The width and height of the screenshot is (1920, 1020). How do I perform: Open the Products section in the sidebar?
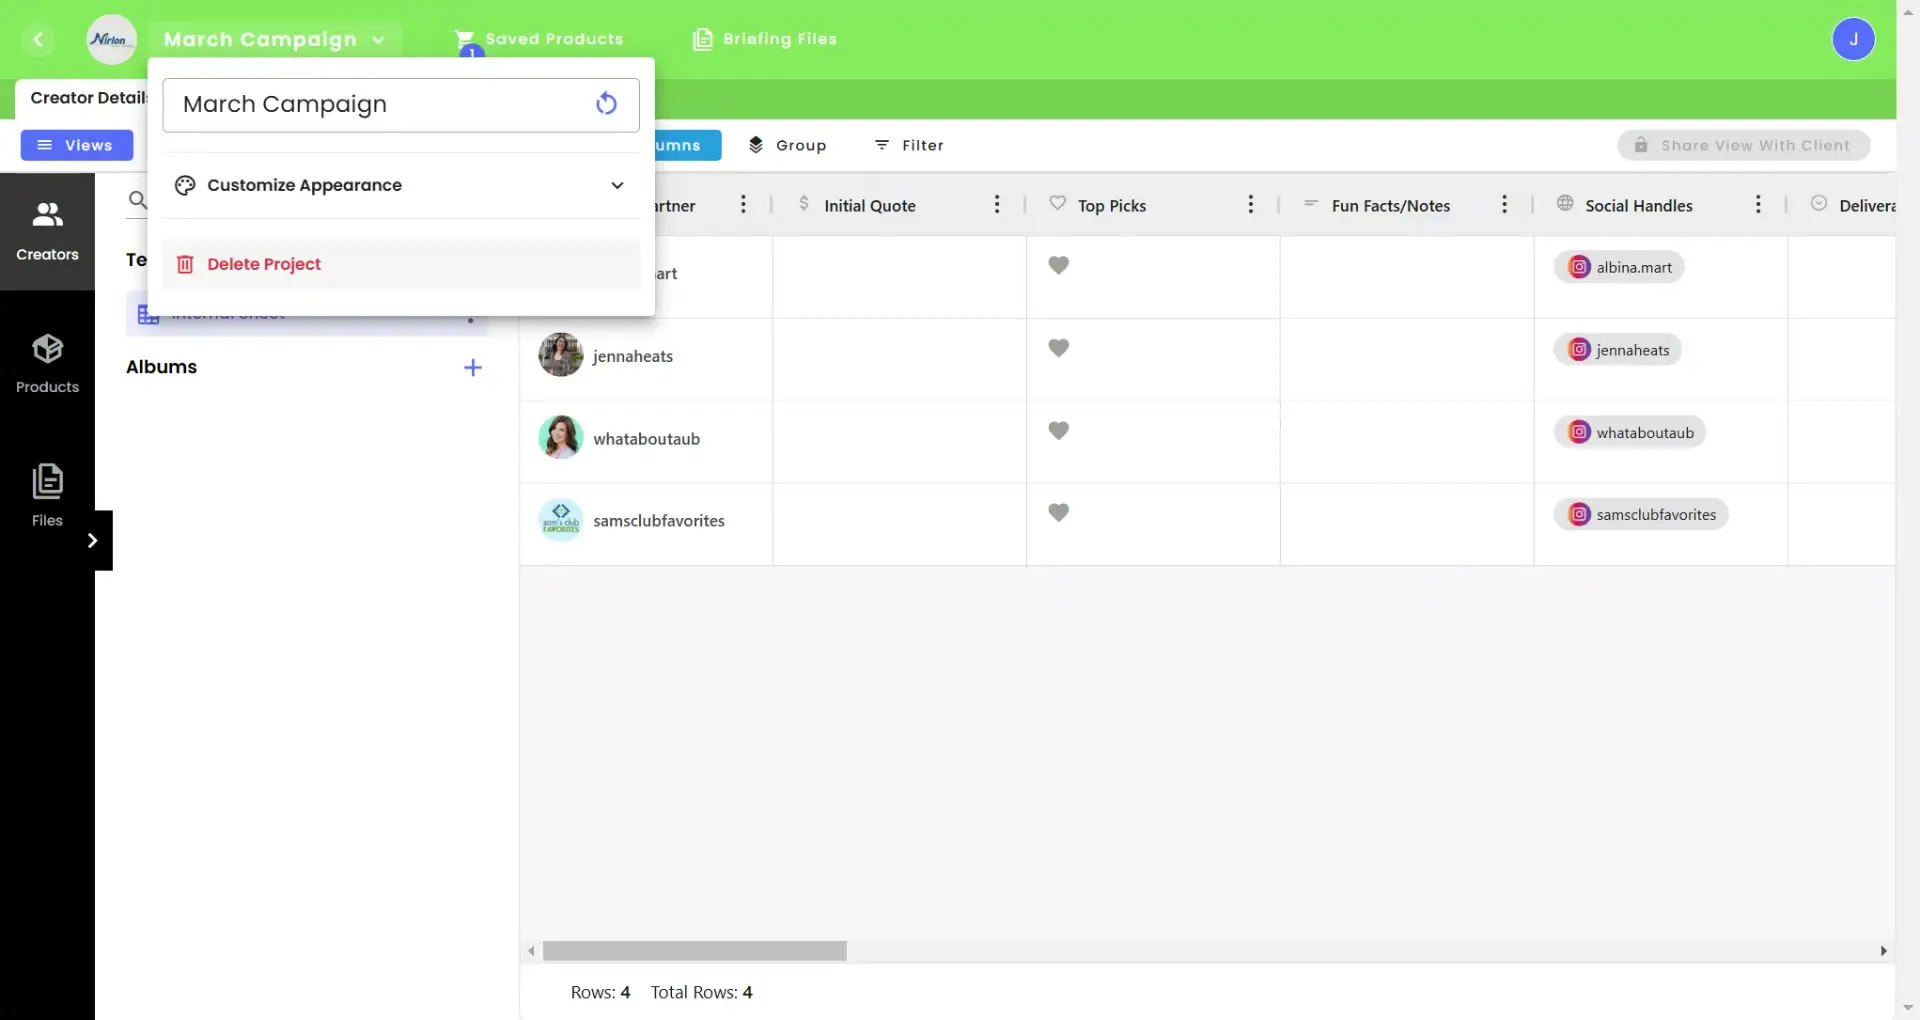46,362
